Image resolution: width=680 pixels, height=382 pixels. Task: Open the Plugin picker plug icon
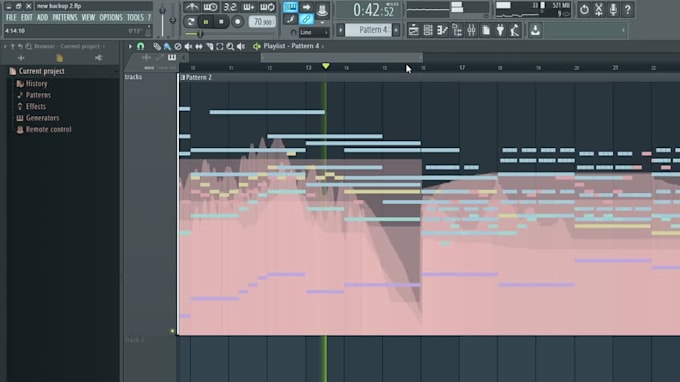[500, 30]
